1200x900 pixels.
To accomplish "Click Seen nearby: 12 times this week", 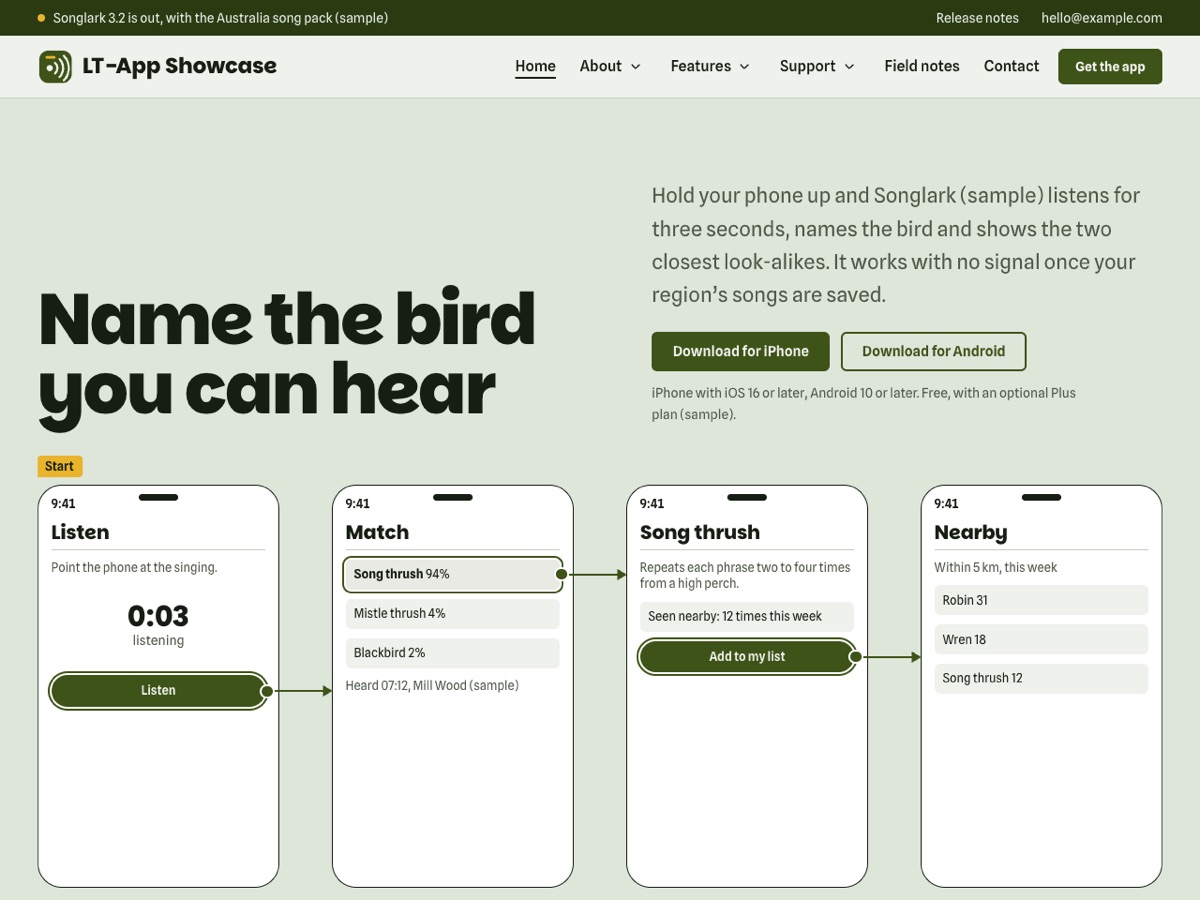I will tap(747, 616).
